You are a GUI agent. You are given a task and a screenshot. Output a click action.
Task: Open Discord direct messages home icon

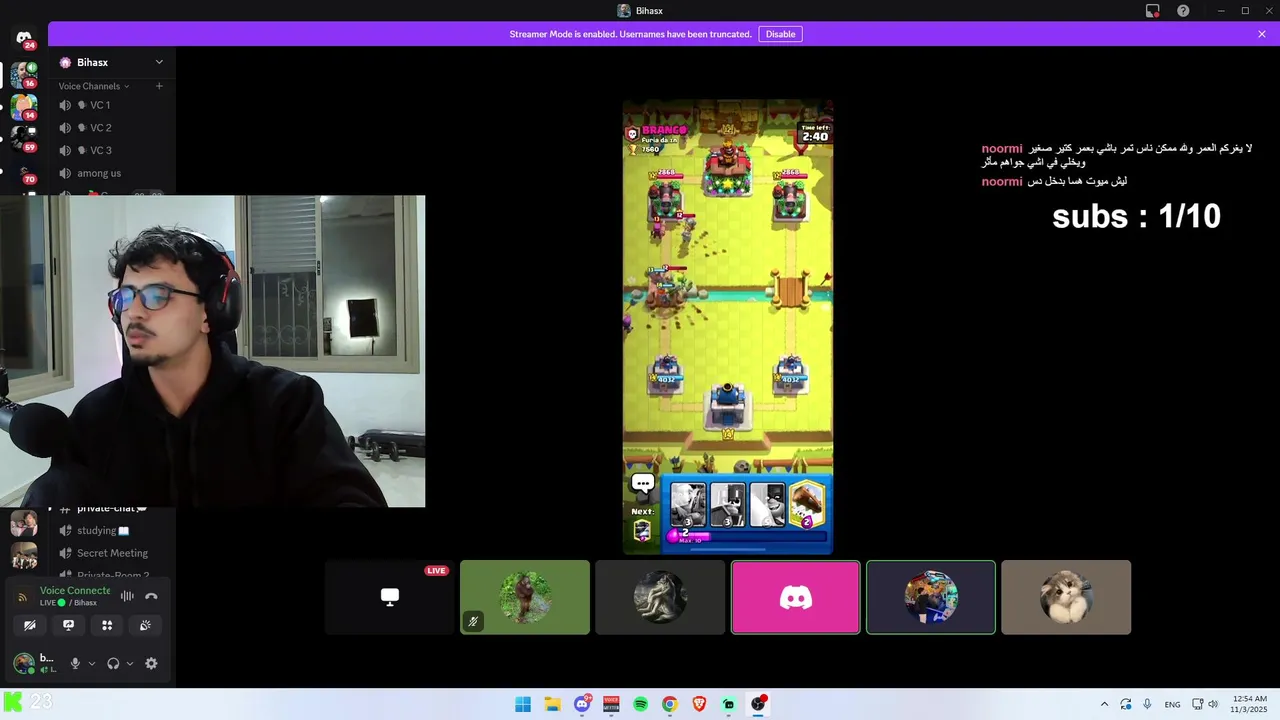coord(23,38)
